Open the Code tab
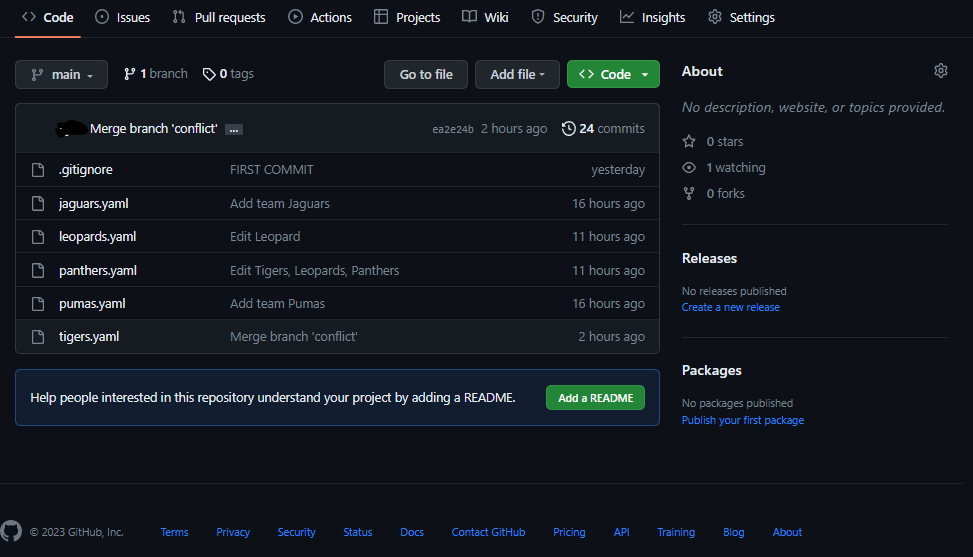The width and height of the screenshot is (973, 557). [x=48, y=17]
